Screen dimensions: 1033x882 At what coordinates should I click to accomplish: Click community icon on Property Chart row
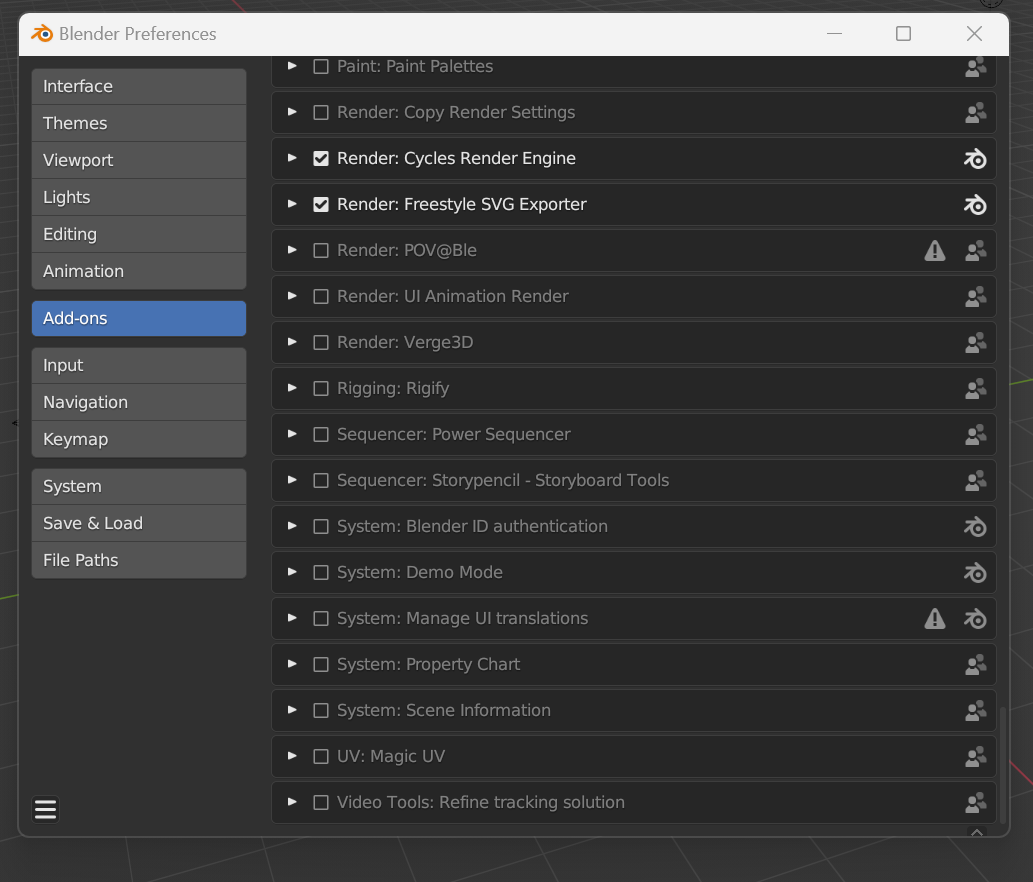(976, 665)
